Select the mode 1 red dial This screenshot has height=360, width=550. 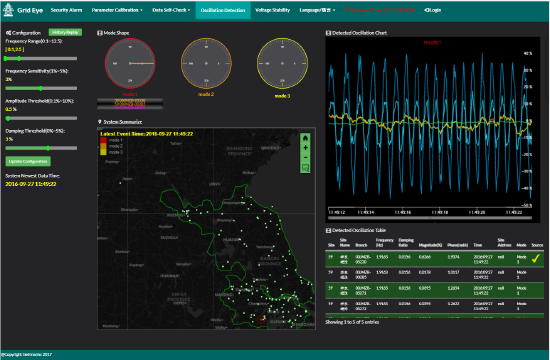point(130,64)
